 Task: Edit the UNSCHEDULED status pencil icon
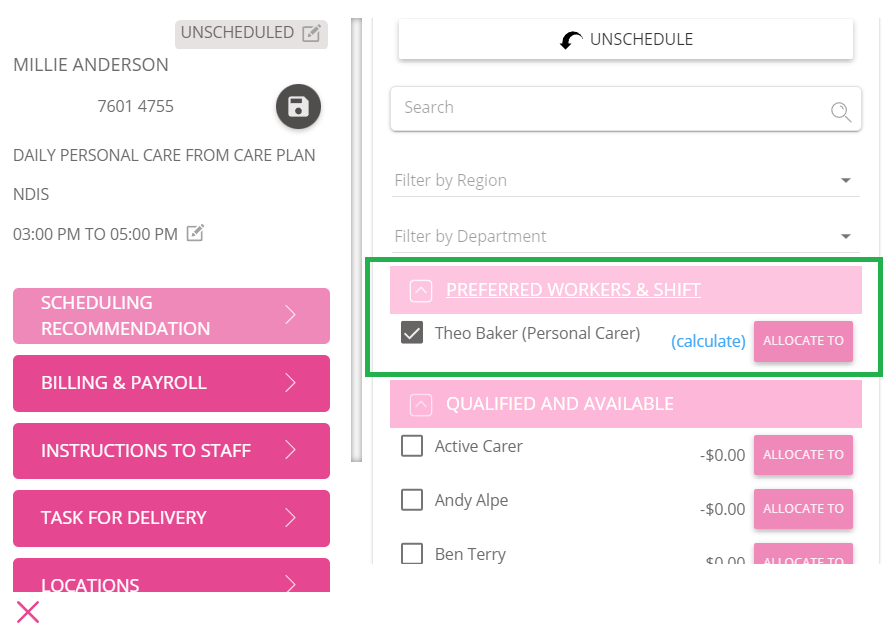click(x=311, y=33)
